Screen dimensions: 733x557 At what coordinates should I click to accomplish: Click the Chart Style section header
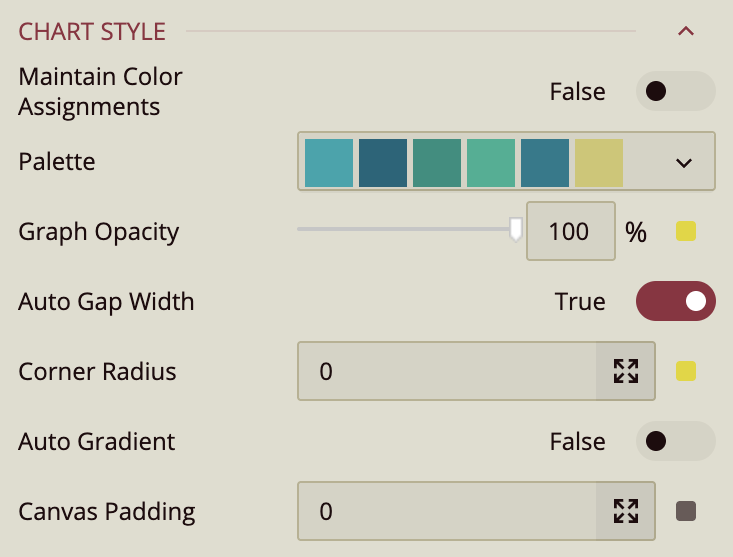[92, 31]
